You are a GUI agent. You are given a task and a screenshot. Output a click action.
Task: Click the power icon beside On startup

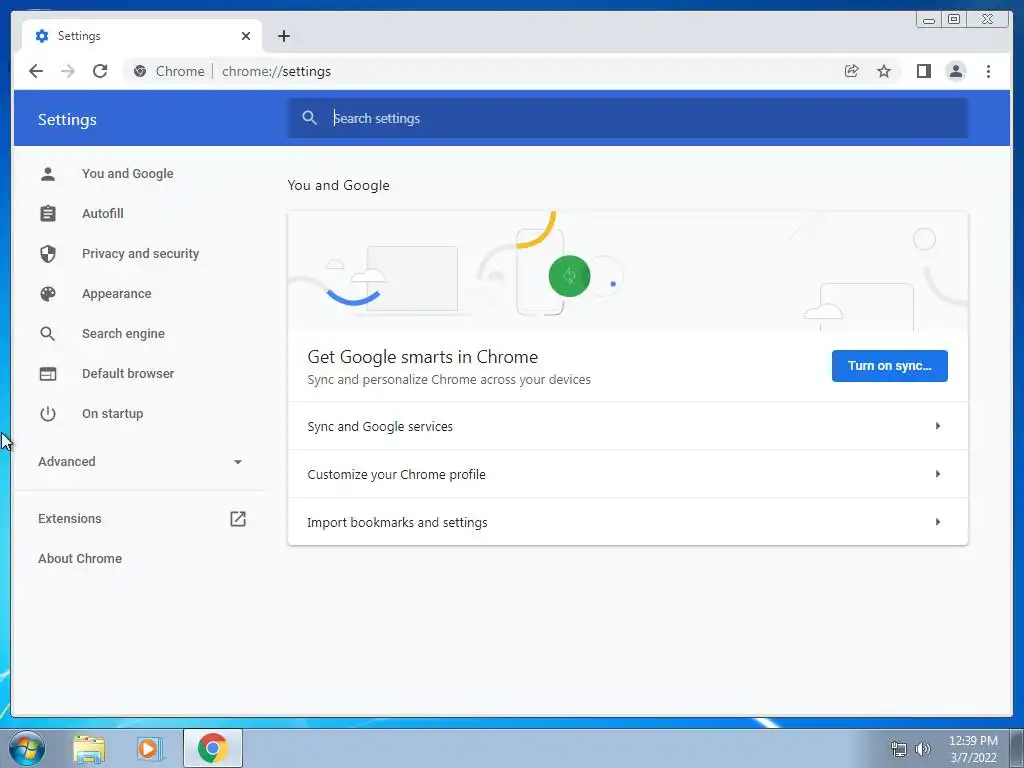pyautogui.click(x=48, y=413)
